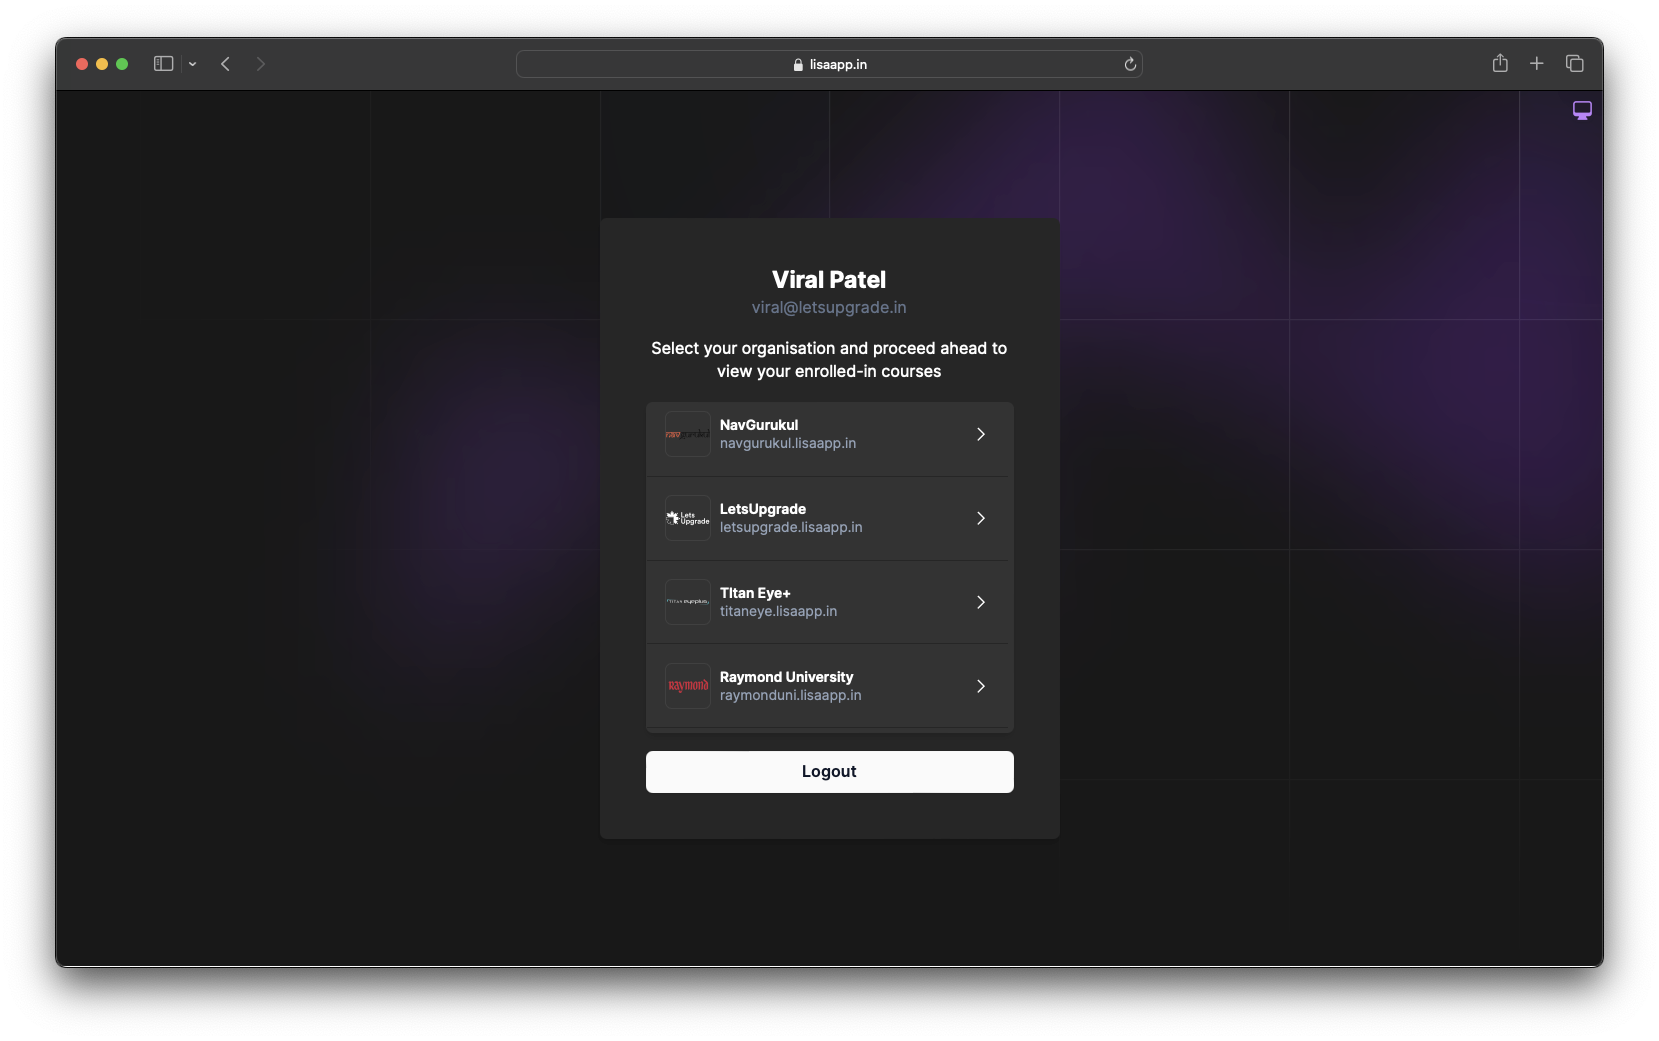Click the Logout button
The width and height of the screenshot is (1659, 1041).
coord(830,772)
